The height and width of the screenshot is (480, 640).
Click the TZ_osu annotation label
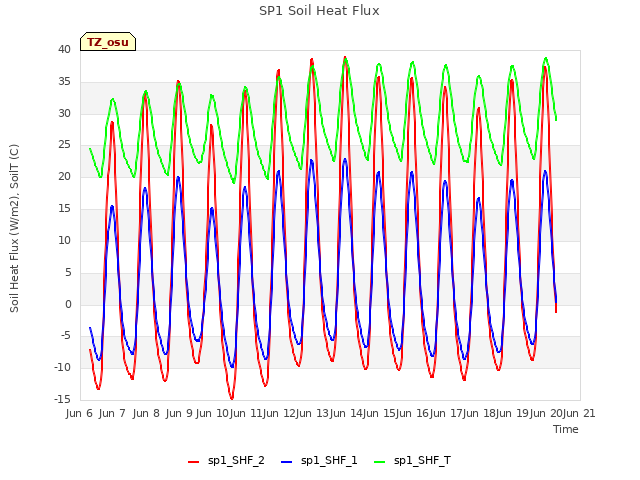click(108, 42)
